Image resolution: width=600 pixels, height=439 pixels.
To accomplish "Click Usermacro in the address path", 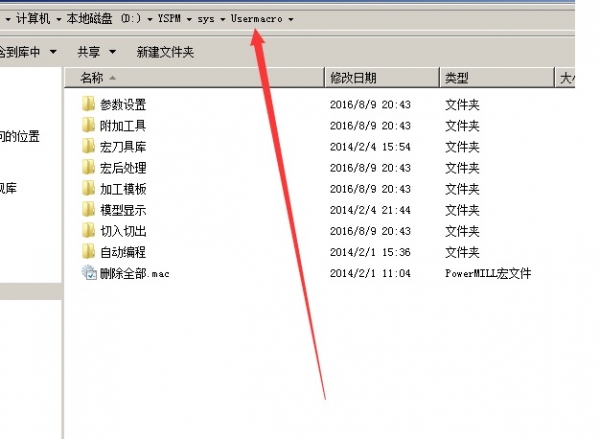I will (256, 18).
